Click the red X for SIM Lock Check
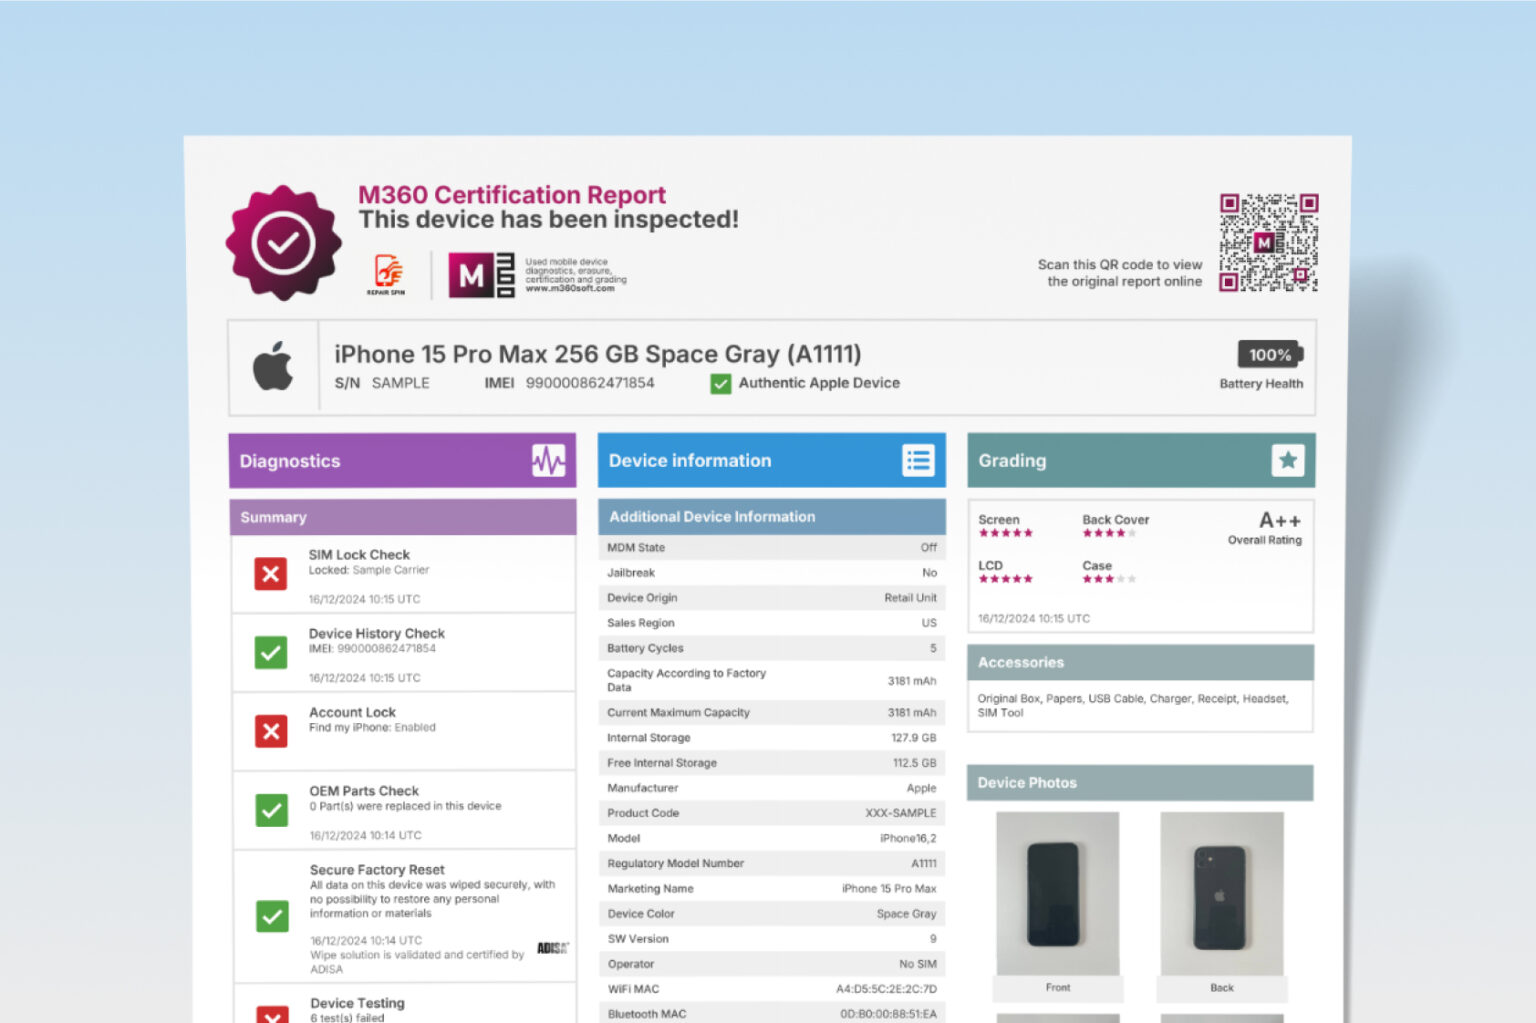 tap(270, 574)
